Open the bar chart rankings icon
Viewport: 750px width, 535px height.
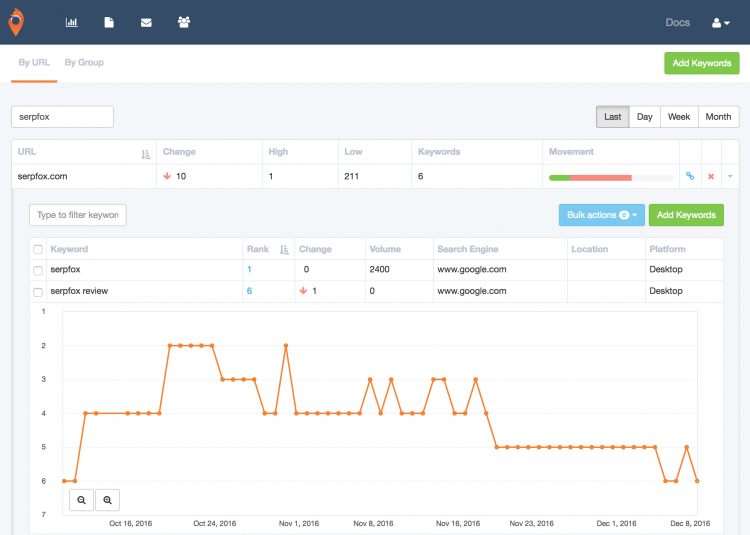72,22
